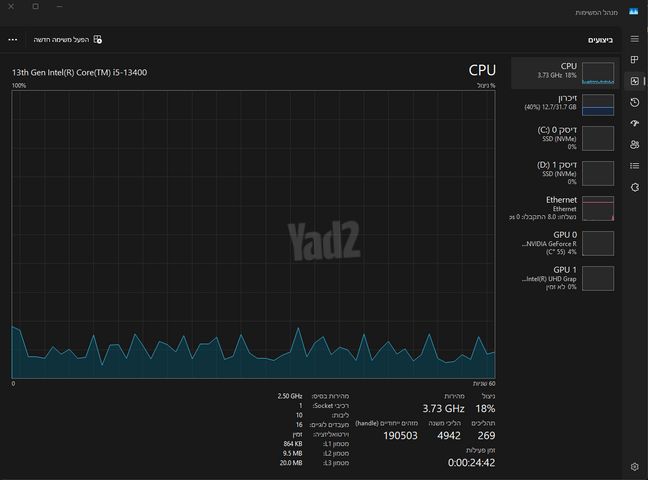Select Disk 0 (C:) resource entry
Viewport: 648px width, 480px height.
click(x=565, y=139)
